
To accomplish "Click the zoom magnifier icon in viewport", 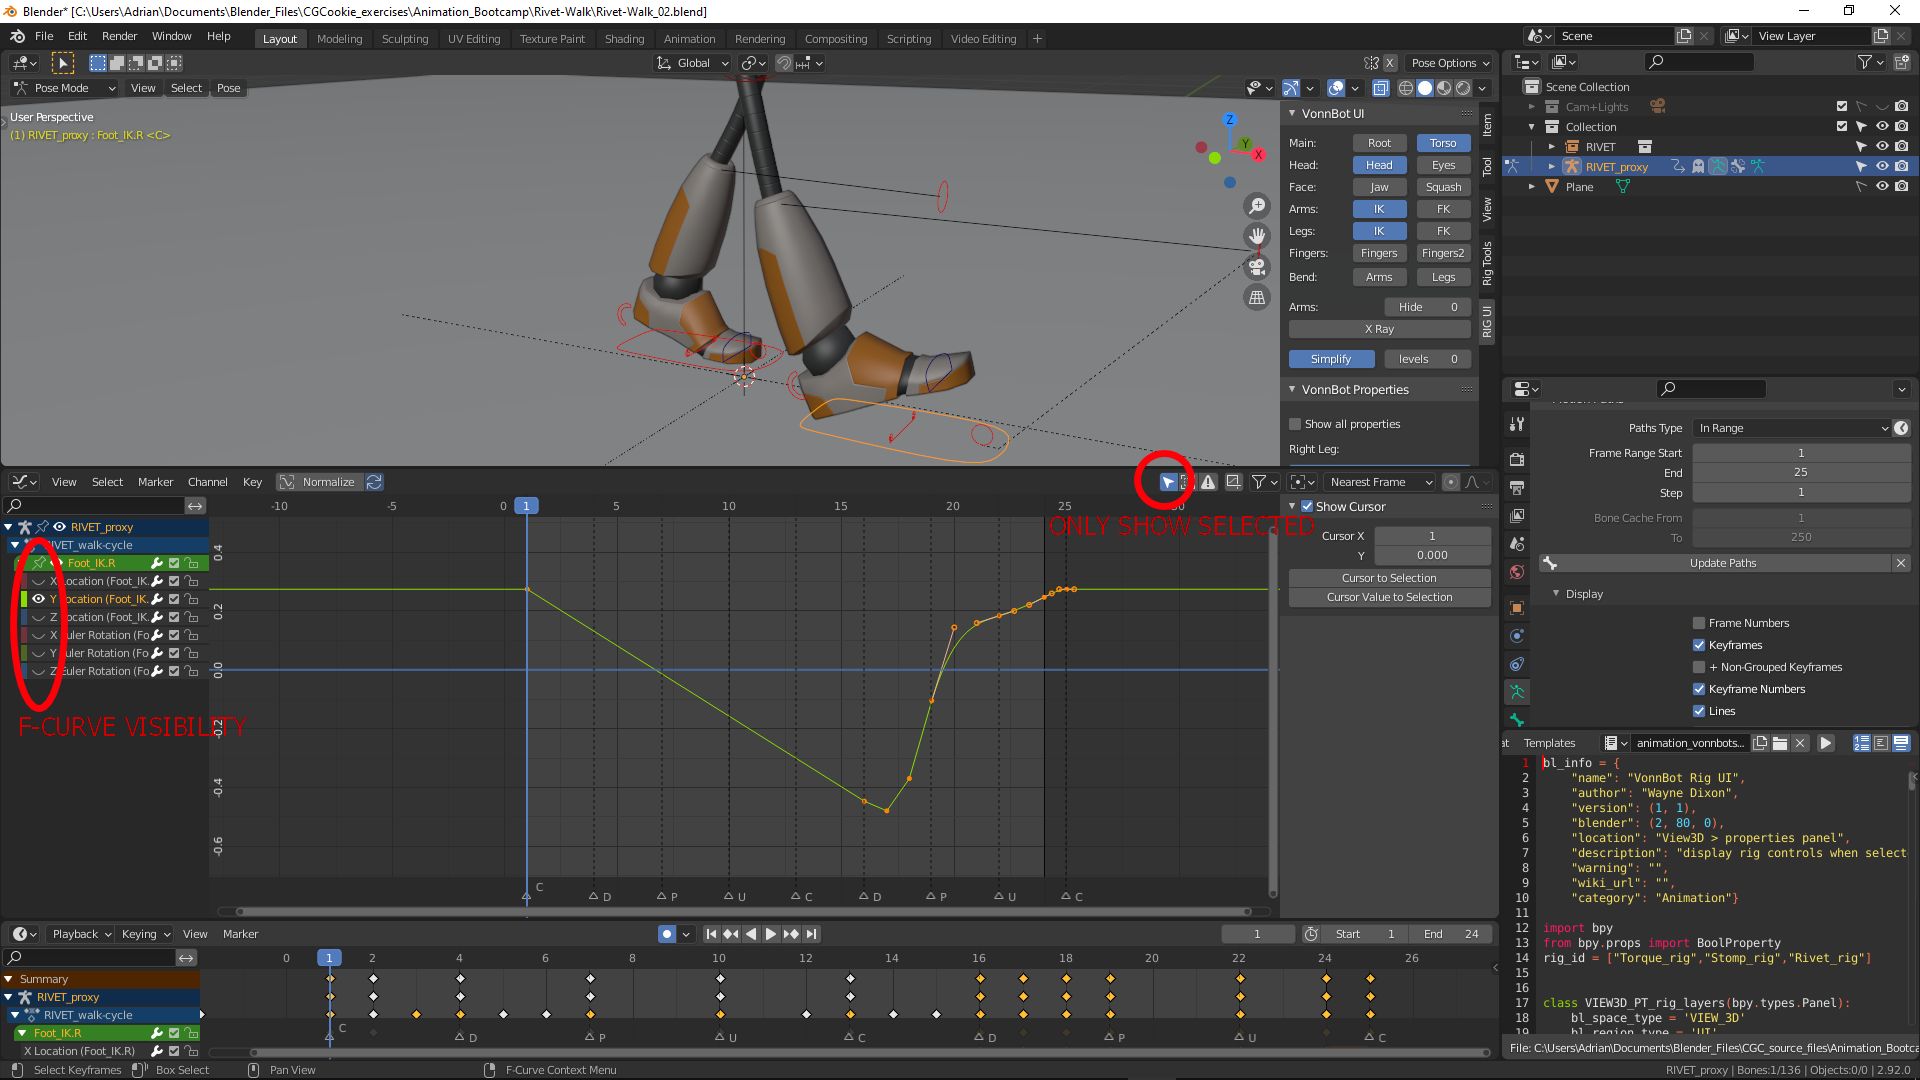I will 1257,206.
